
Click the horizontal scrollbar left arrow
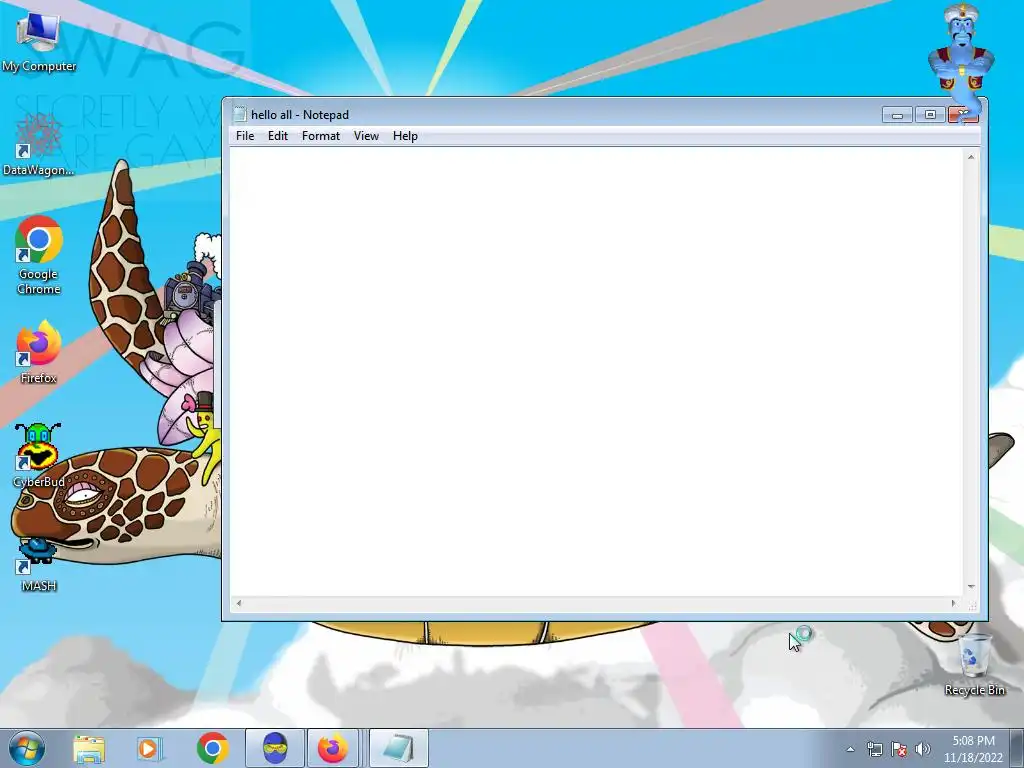coord(239,603)
